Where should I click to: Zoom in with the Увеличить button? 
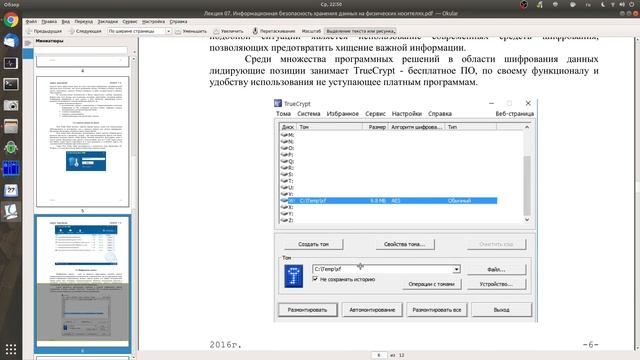[229, 31]
